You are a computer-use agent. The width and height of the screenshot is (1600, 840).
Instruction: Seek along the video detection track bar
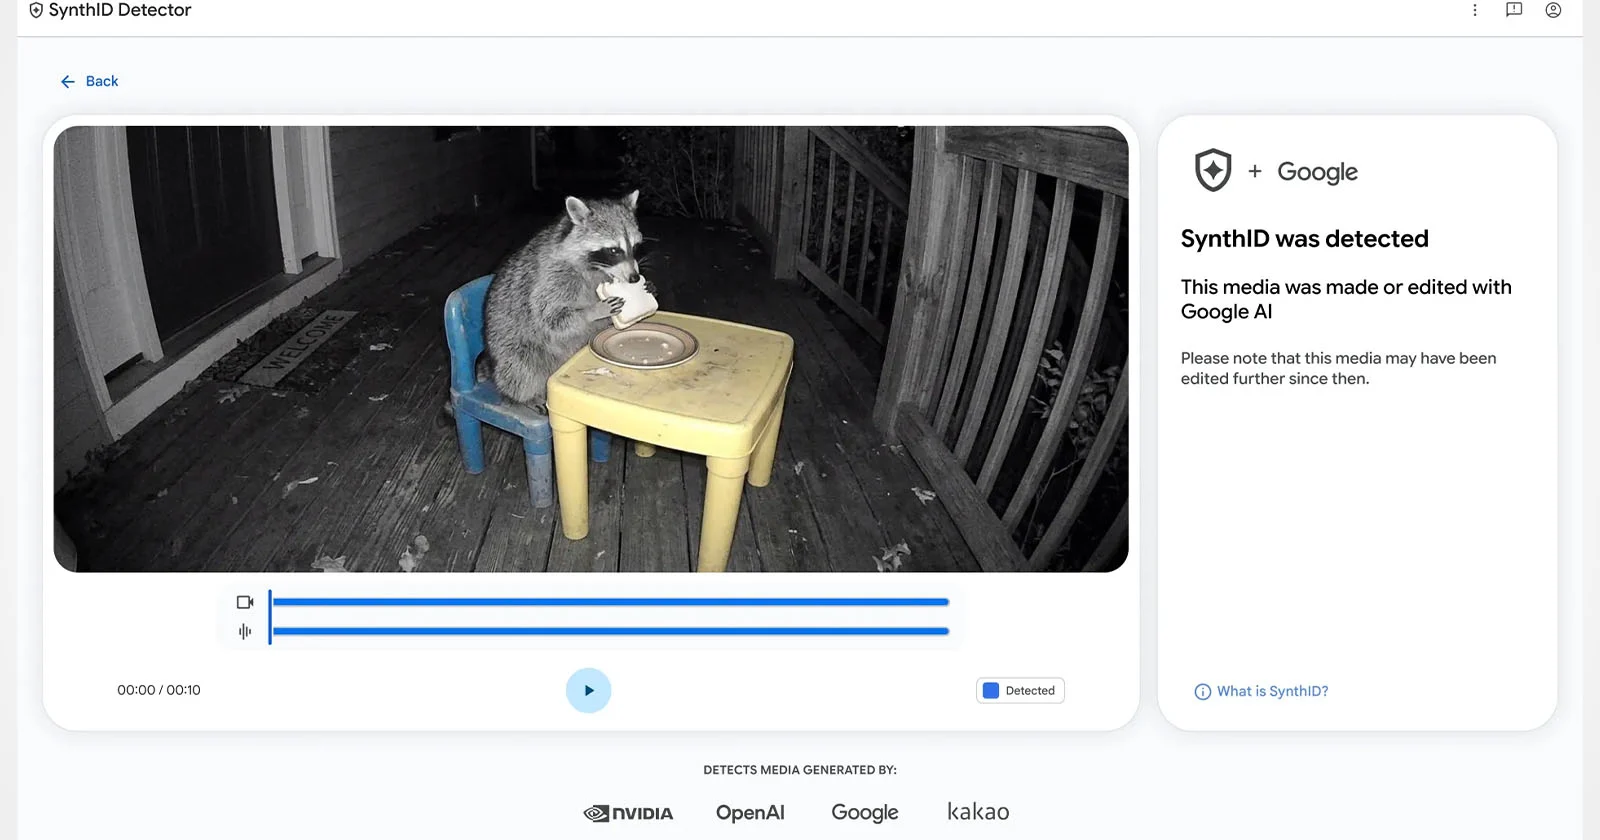click(611, 602)
